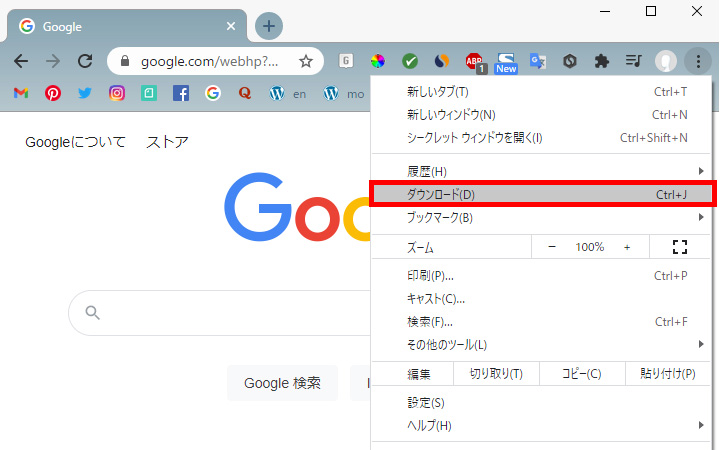The image size is (720, 450).
Task: Click the dark hexagon extension icon
Action: click(570, 61)
